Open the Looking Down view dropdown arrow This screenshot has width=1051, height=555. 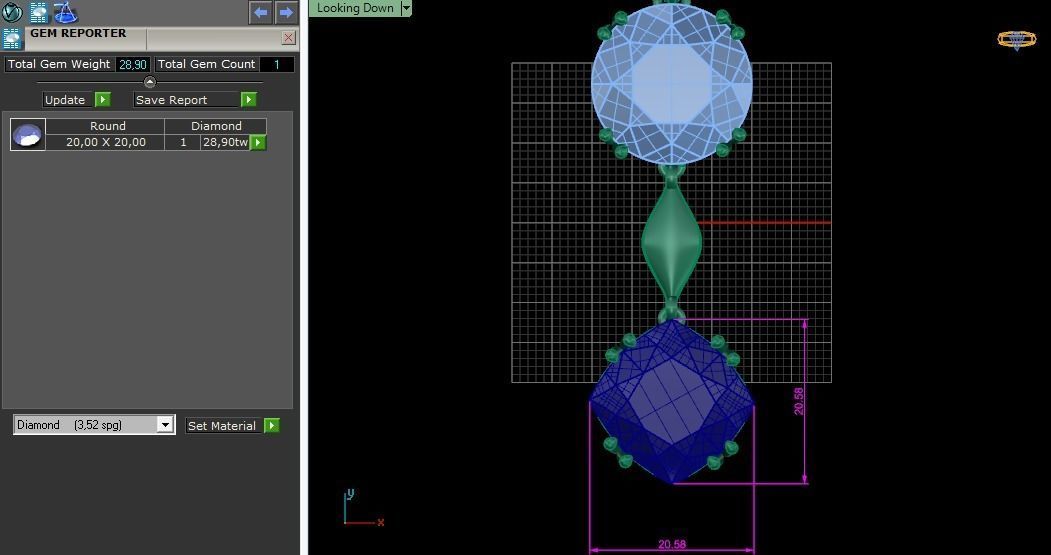[x=406, y=8]
